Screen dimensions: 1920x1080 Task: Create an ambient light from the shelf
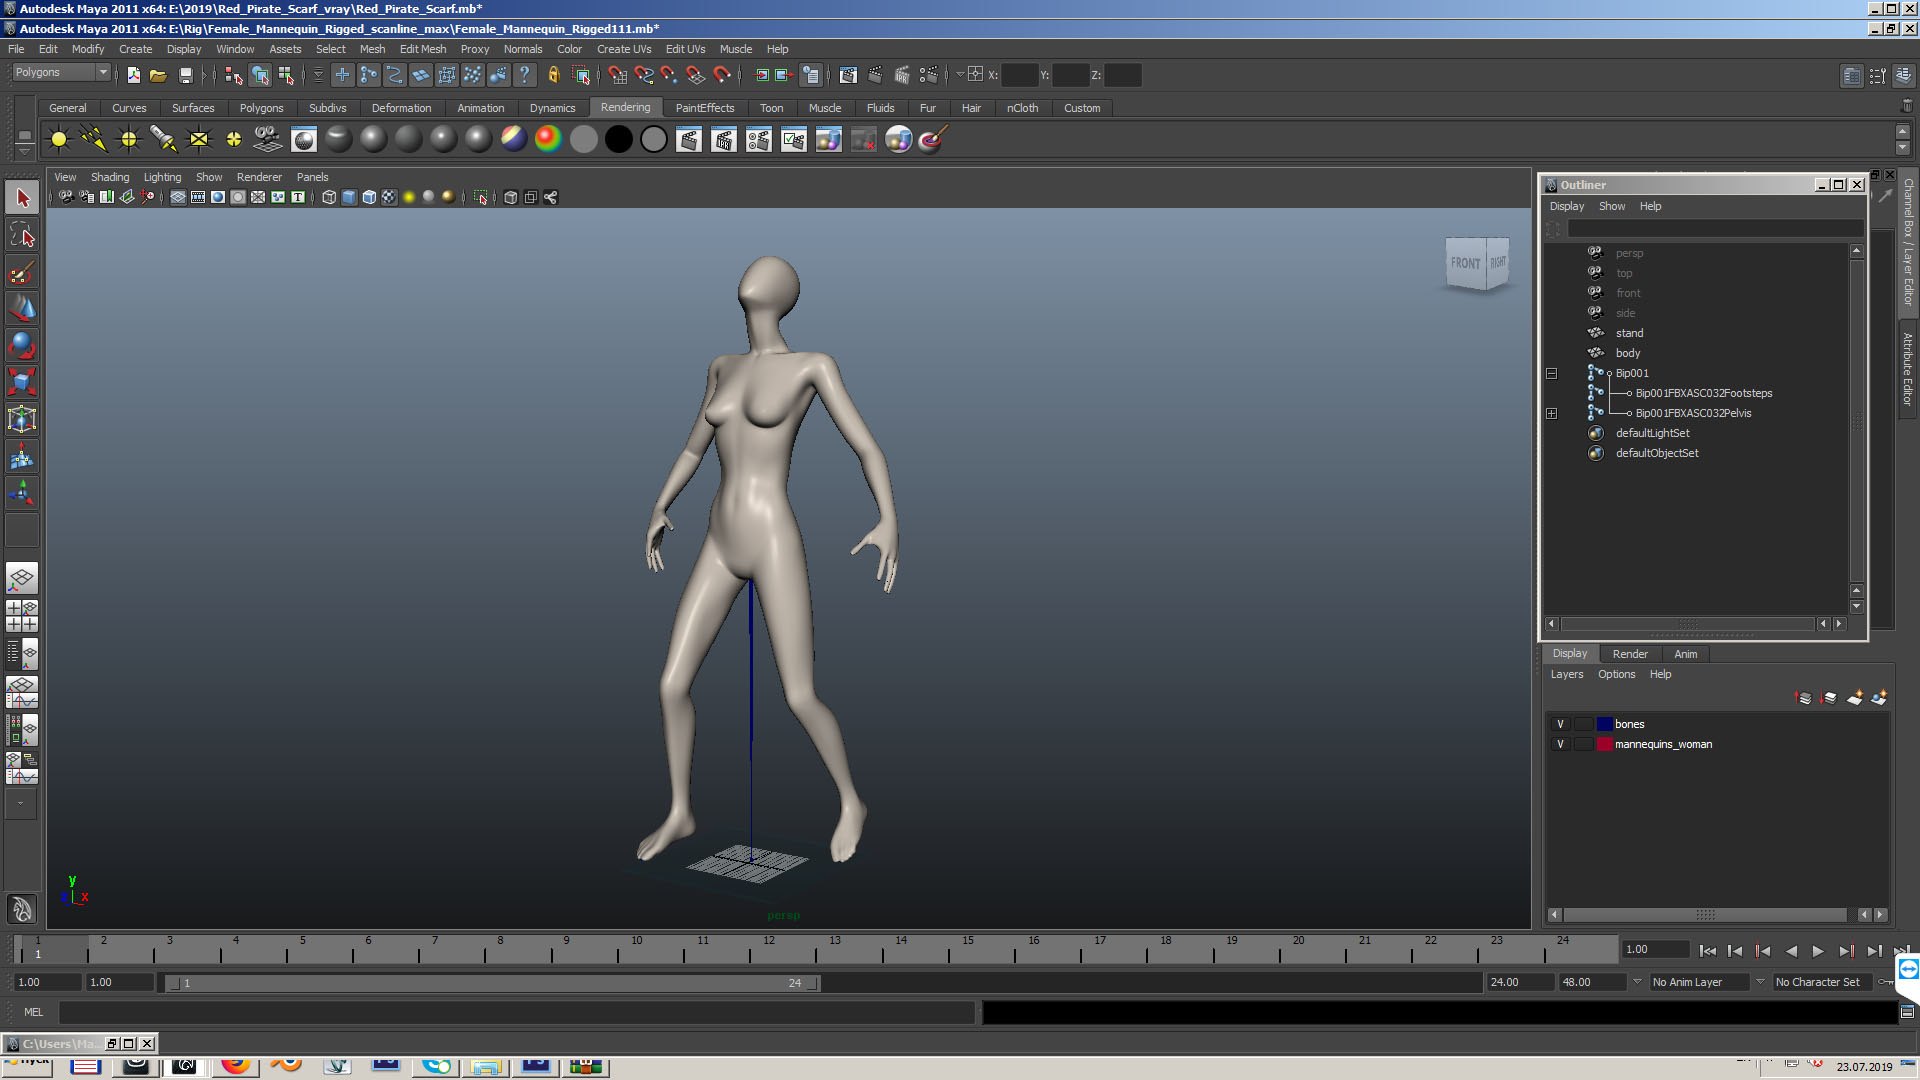click(59, 140)
